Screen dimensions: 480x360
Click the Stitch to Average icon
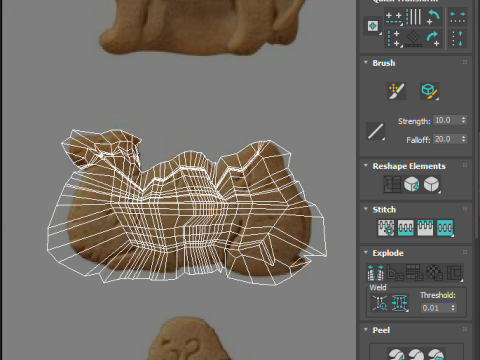point(406,228)
